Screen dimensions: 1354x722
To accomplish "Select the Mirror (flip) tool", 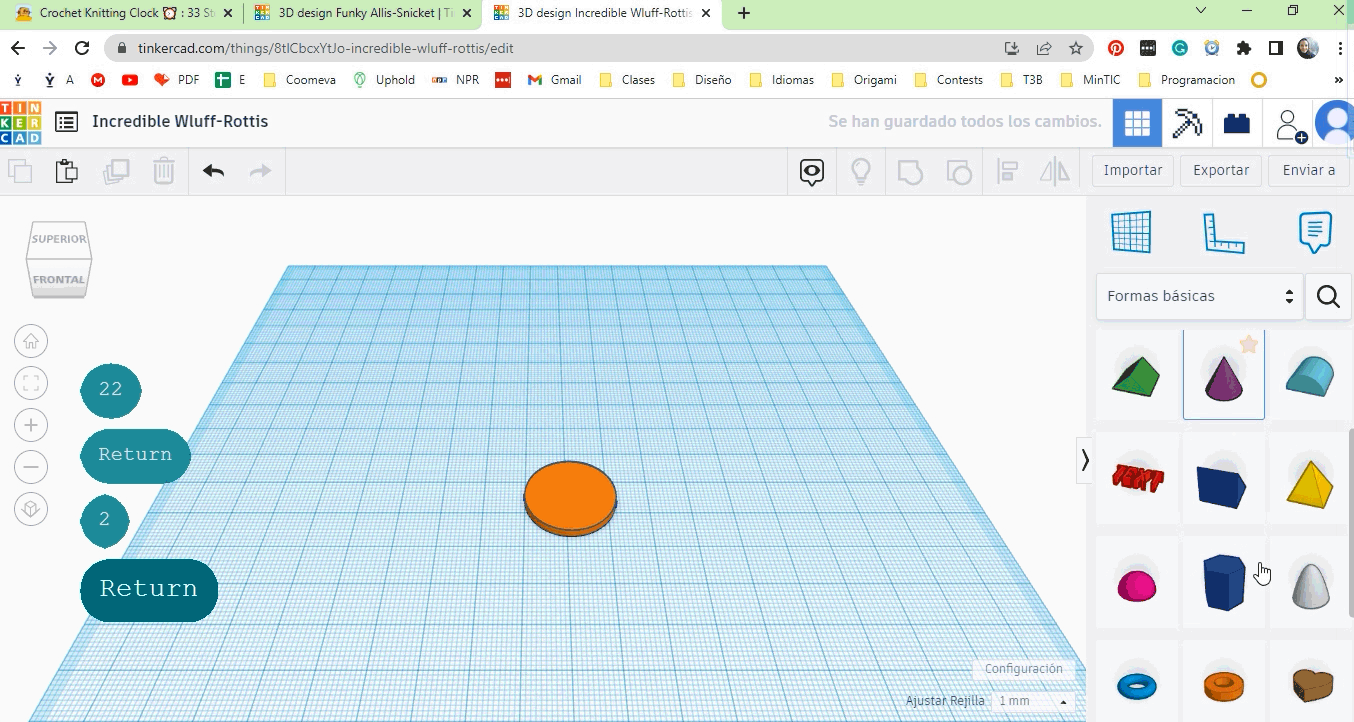I will [x=1053, y=170].
